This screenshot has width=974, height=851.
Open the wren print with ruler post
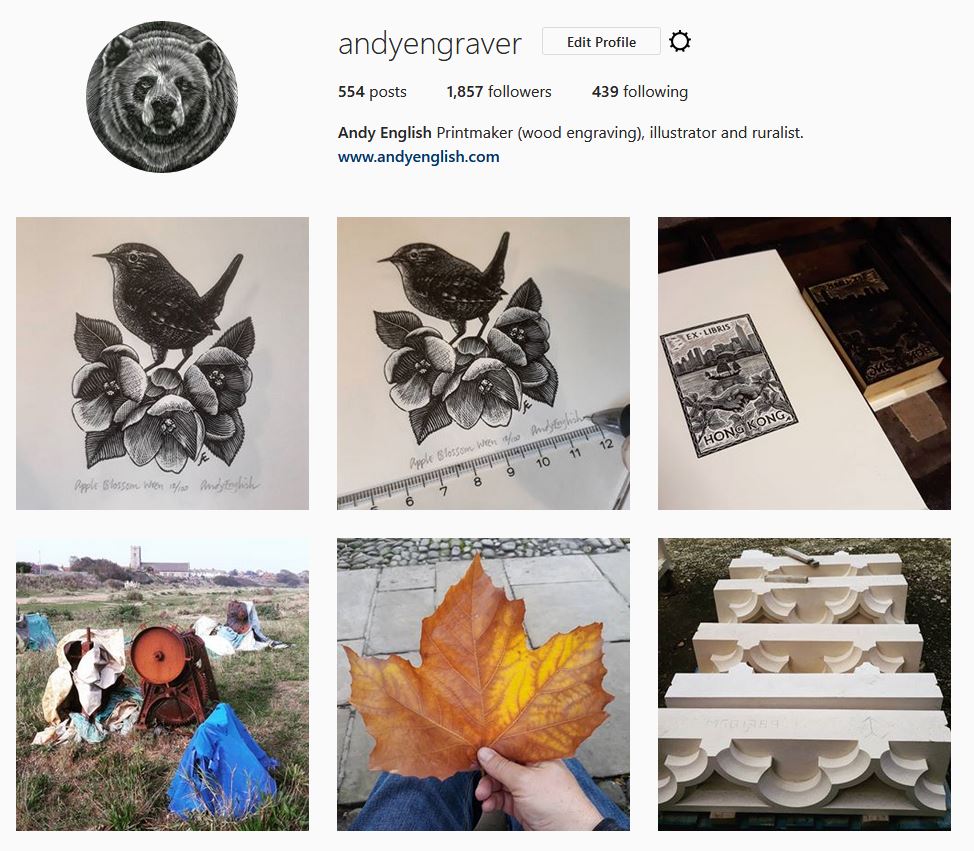pos(483,363)
